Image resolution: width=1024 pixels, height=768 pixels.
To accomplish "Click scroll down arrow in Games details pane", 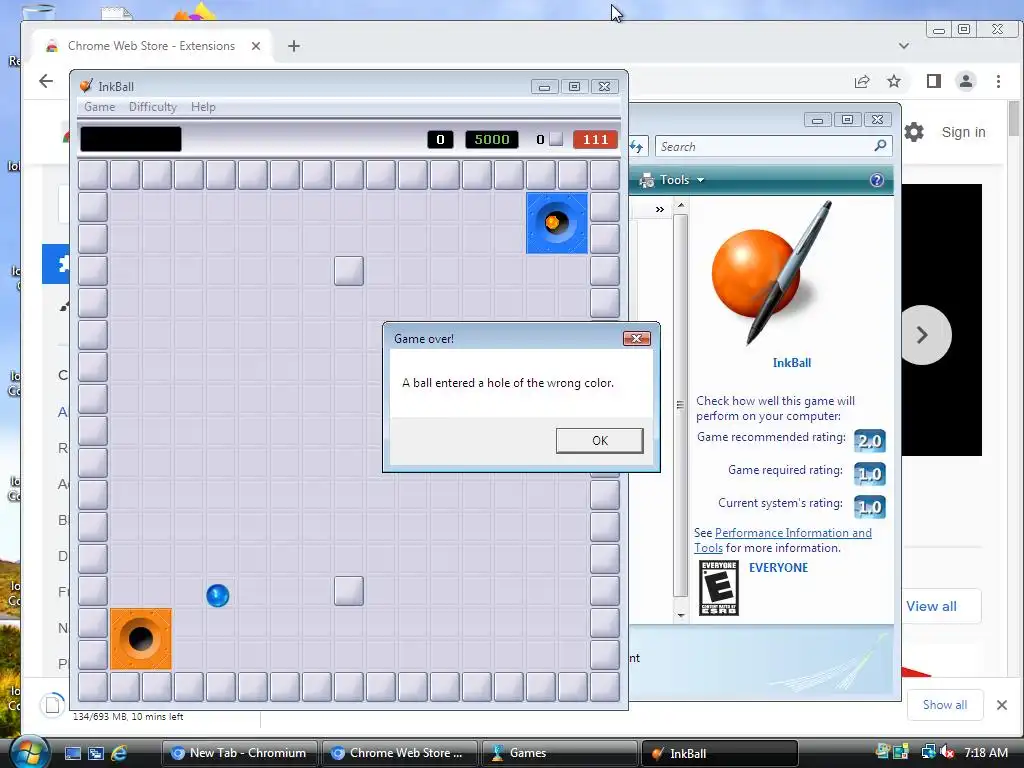I will [680, 615].
